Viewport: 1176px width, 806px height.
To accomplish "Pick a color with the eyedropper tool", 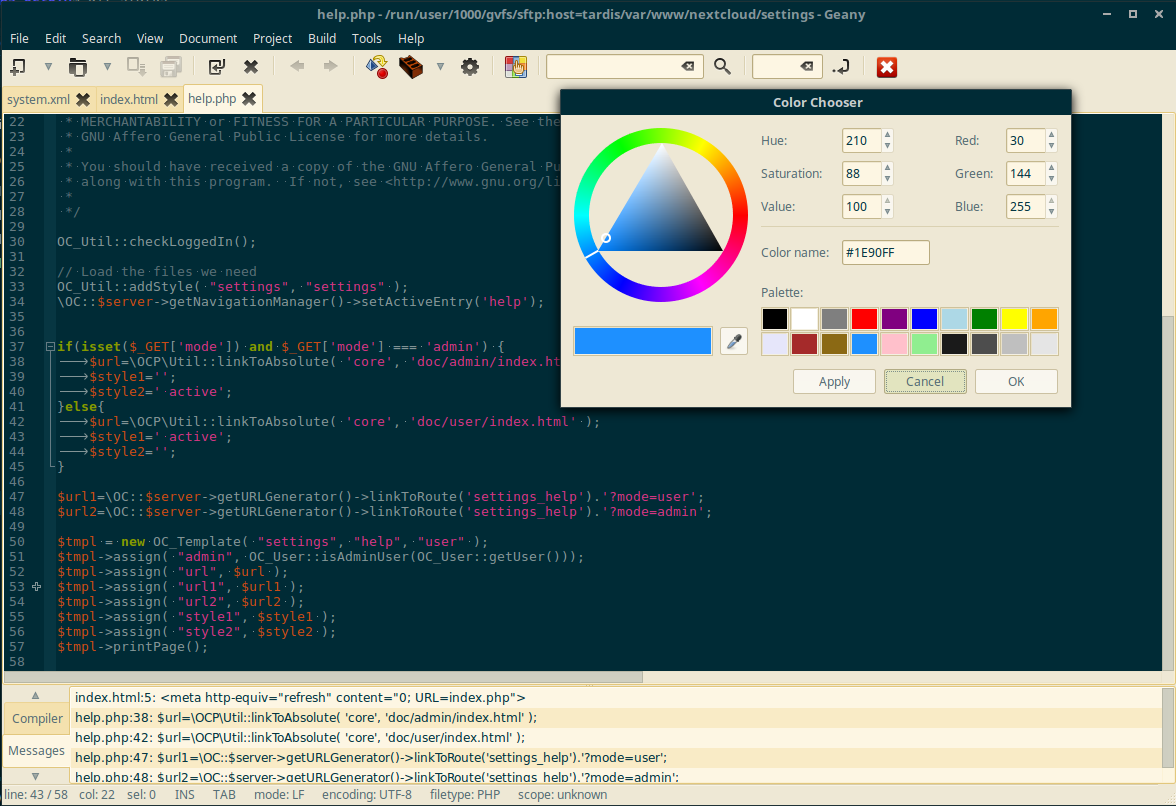I will click(x=734, y=340).
